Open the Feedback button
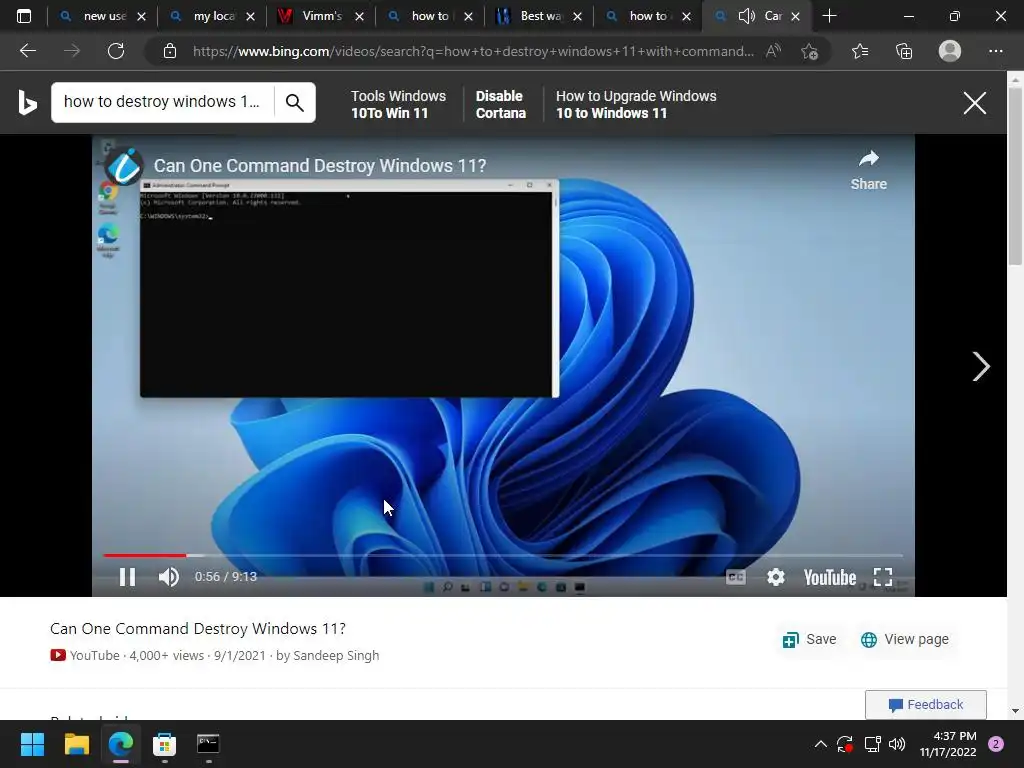 [x=925, y=705]
